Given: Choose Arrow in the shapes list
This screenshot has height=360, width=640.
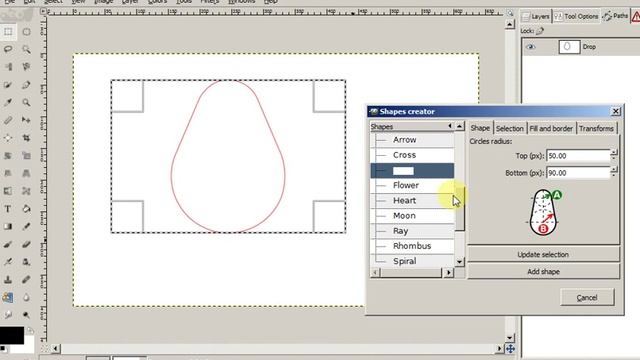Looking at the screenshot, I should pos(412,140).
